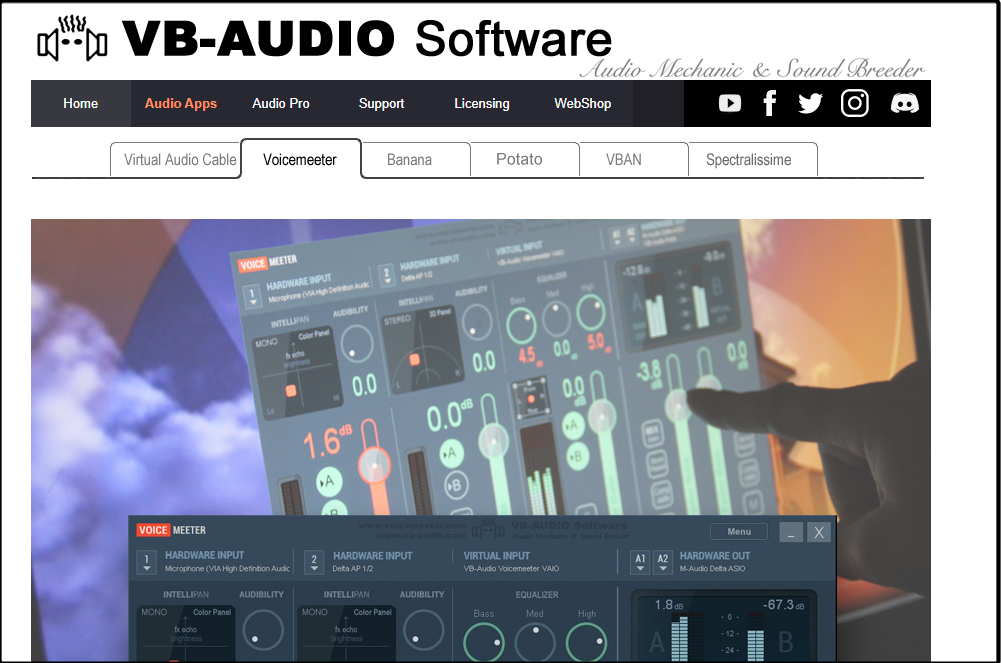The image size is (1001, 663).
Task: Click the '-67.3 dB' level readout
Action: (x=783, y=604)
